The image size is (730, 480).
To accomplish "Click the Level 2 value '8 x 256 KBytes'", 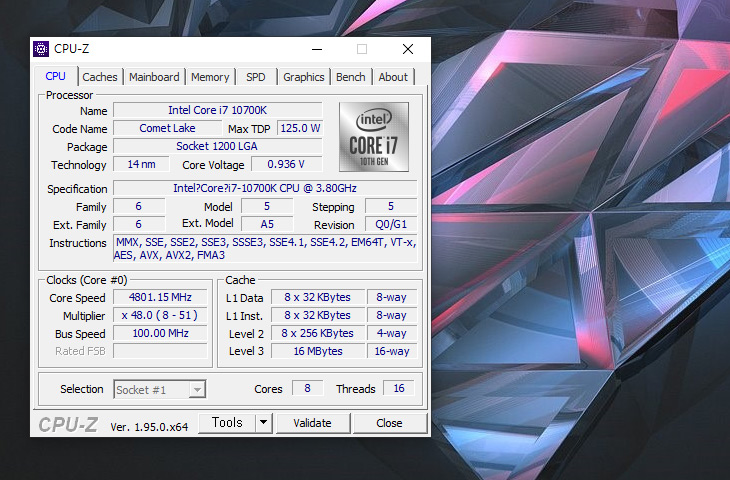I will point(318,333).
